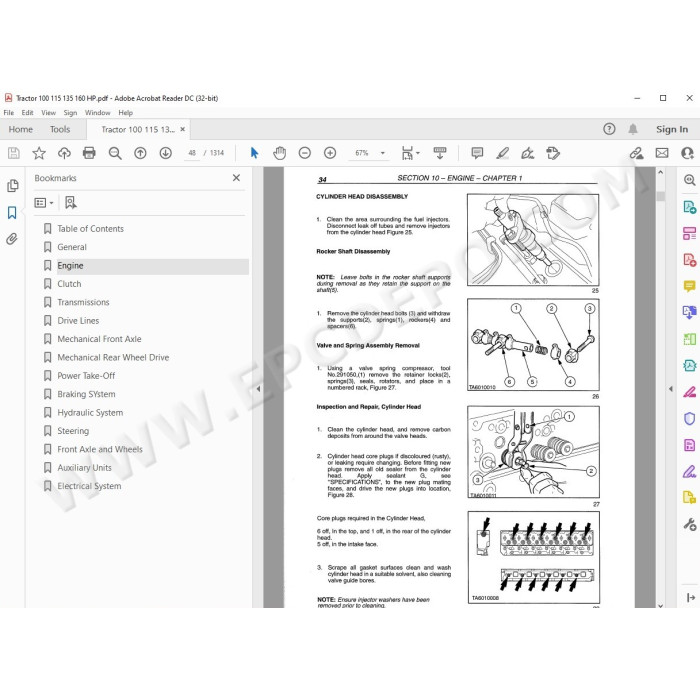Toggle the Bookmarks panel ribbon icon
The image size is (700, 700).
click(12, 212)
